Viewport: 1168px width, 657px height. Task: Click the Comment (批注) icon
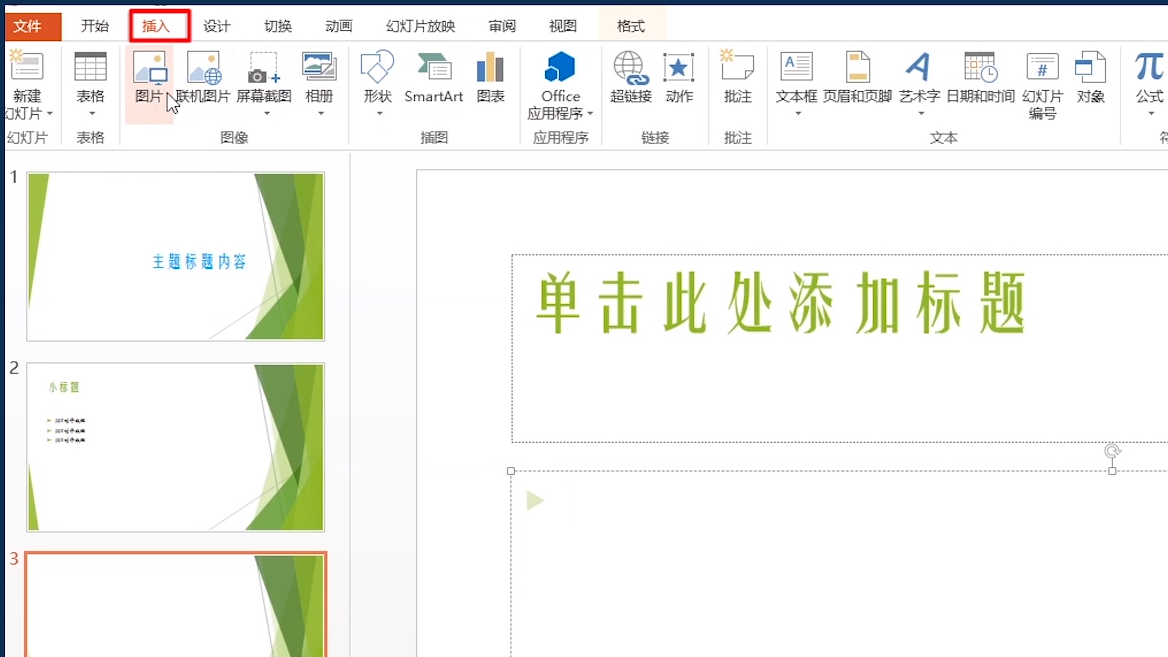737,65
